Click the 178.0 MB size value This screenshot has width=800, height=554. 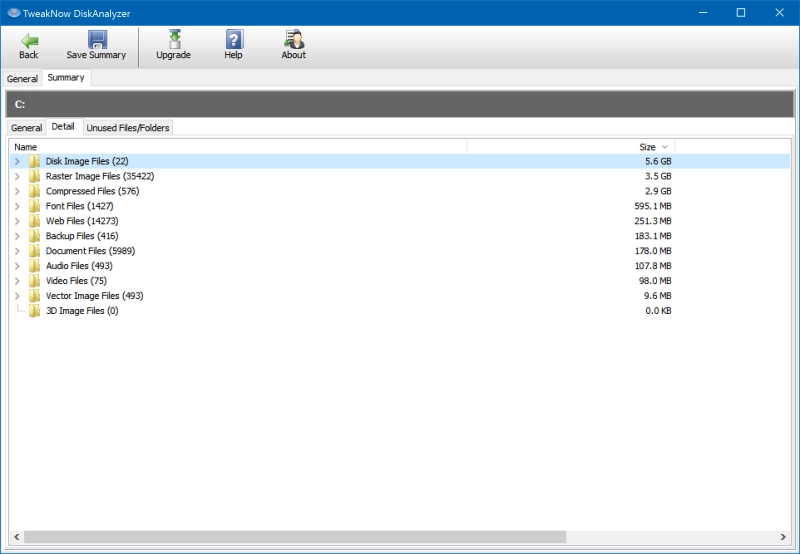coord(653,251)
